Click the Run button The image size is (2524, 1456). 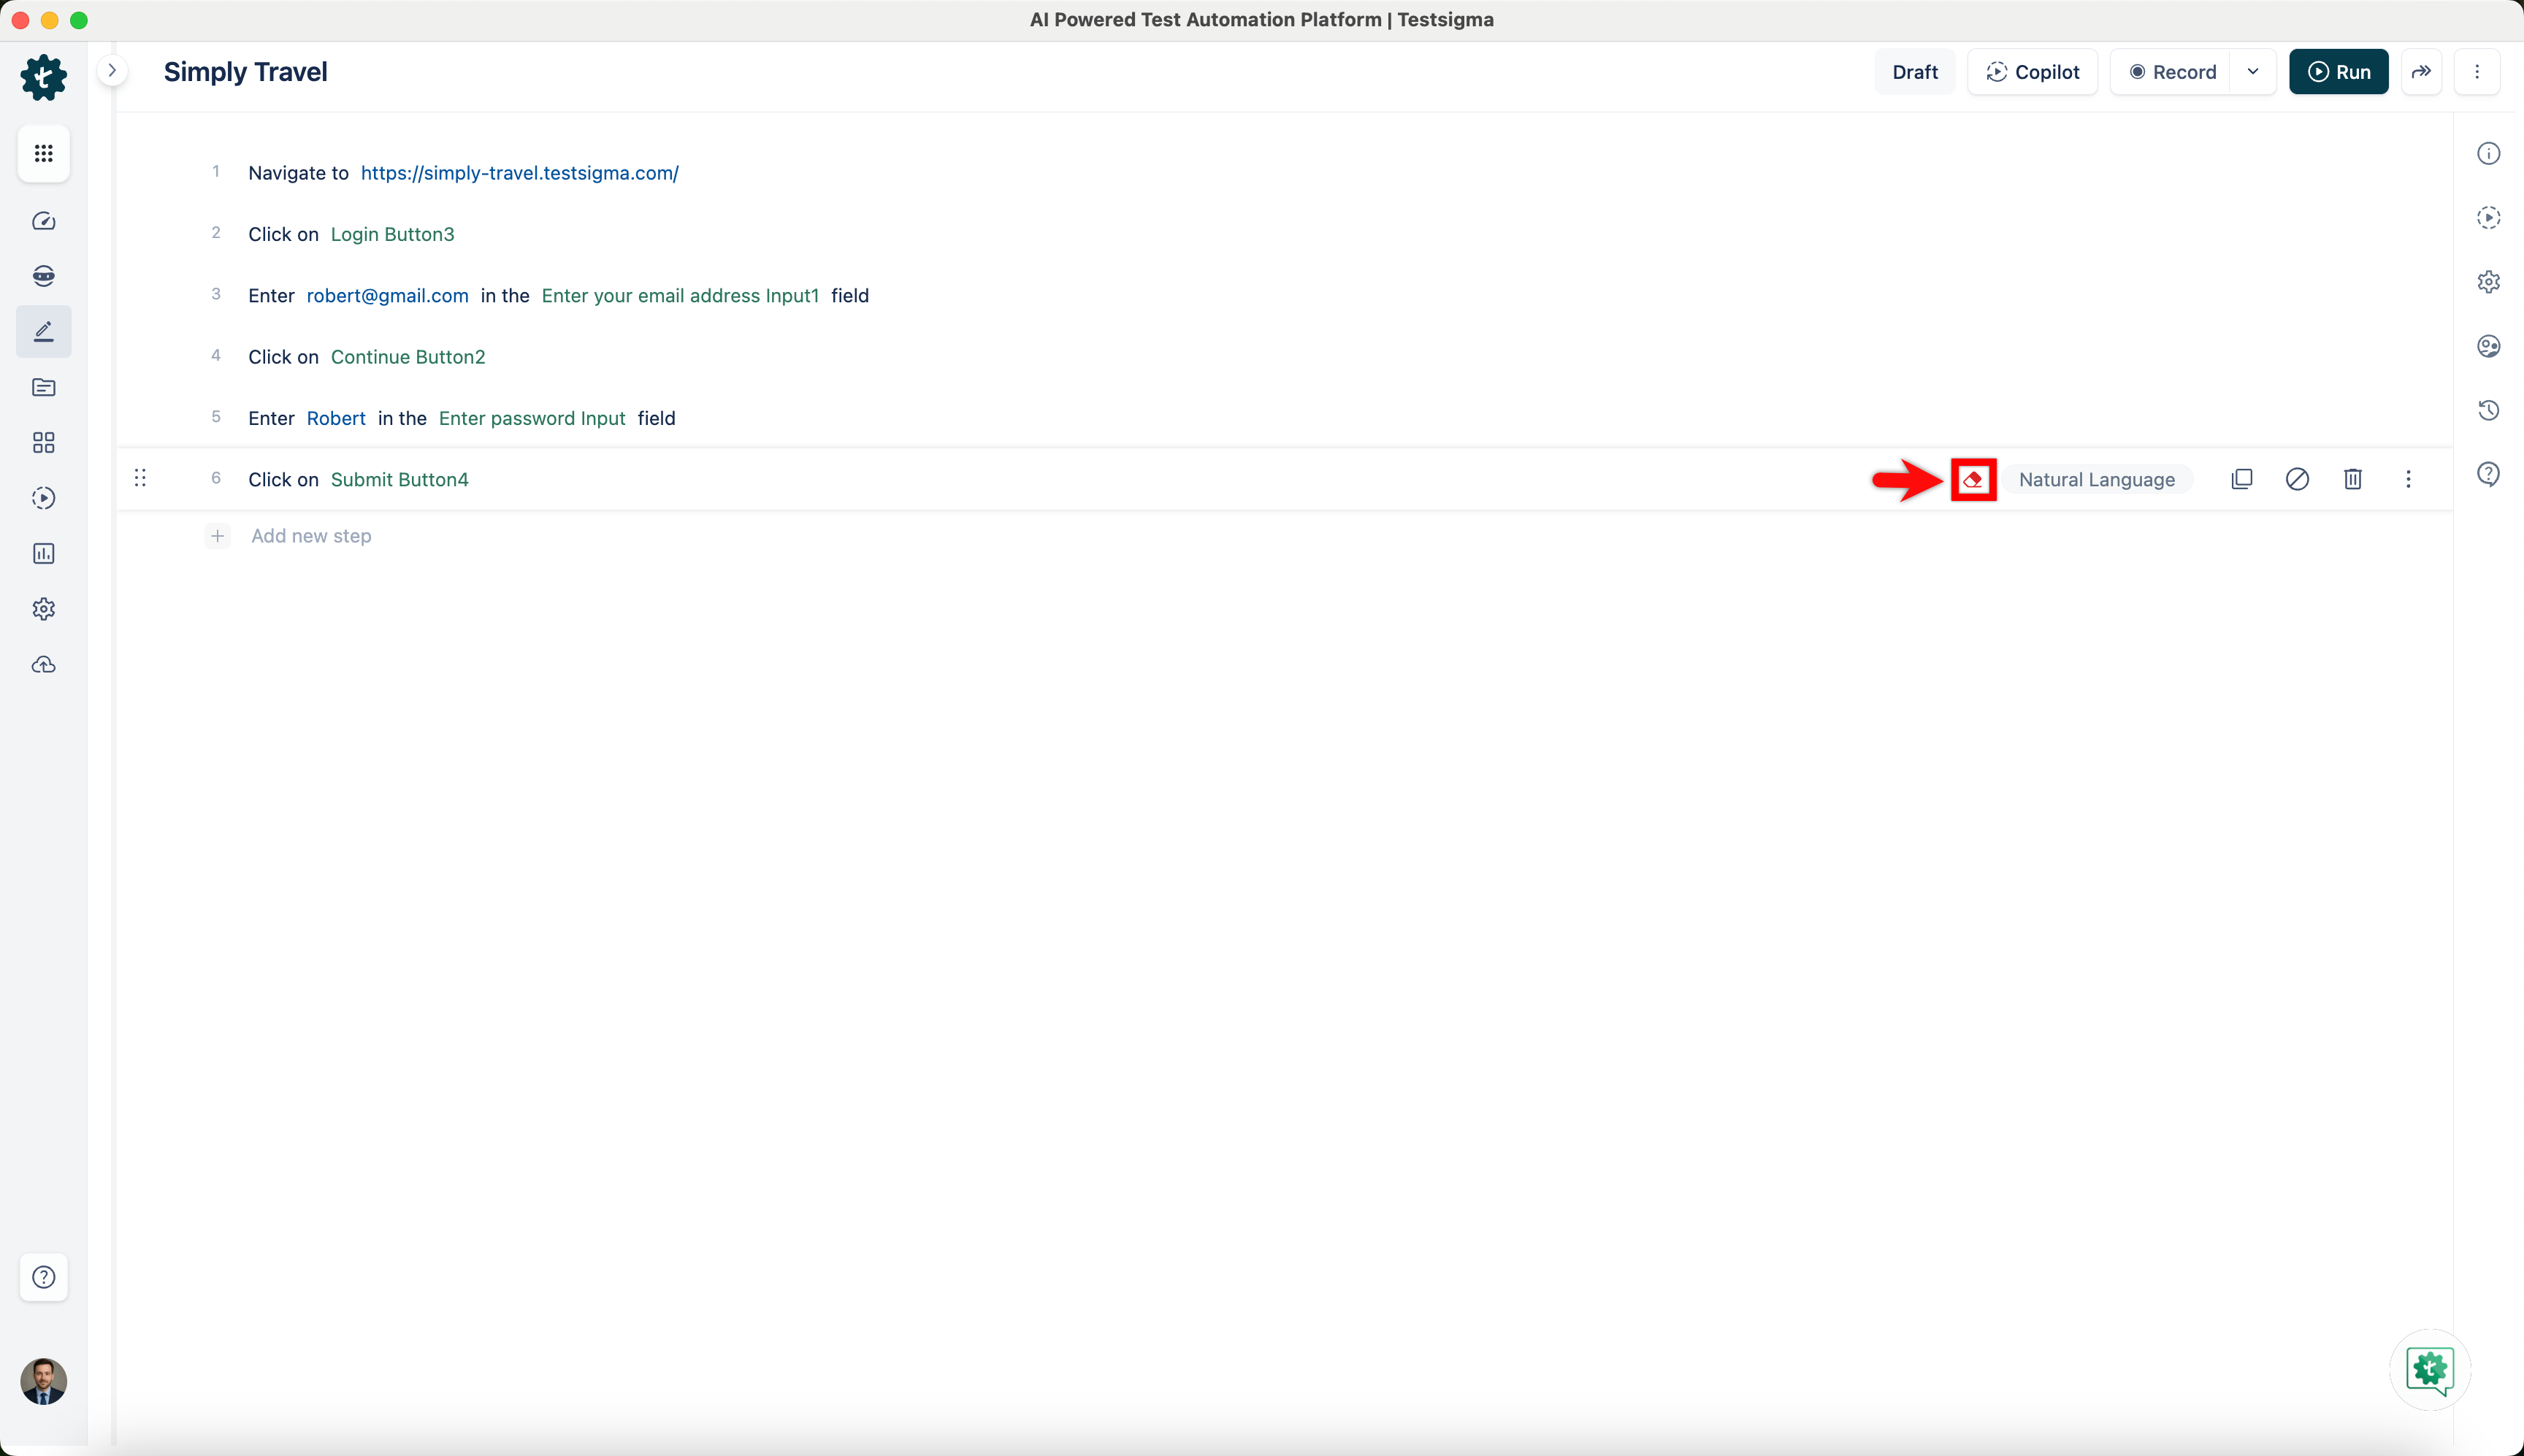2338,72
